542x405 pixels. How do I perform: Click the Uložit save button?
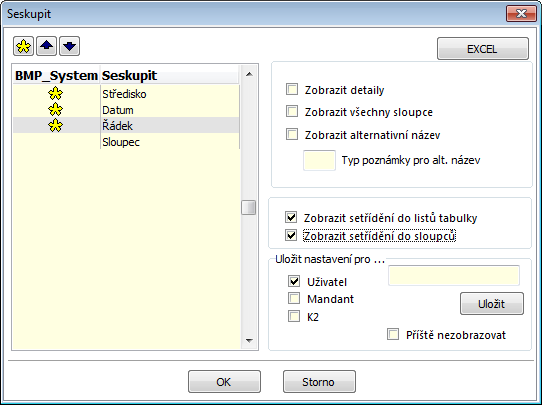tap(492, 304)
